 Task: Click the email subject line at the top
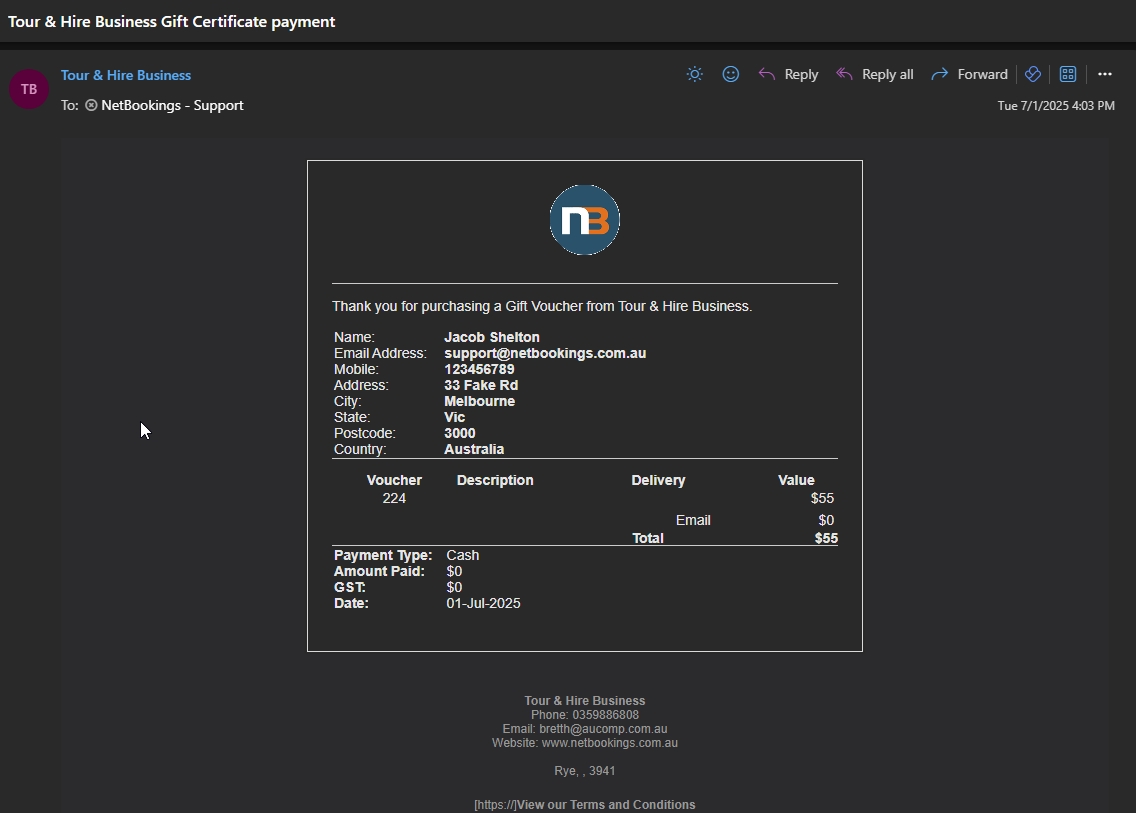point(172,22)
